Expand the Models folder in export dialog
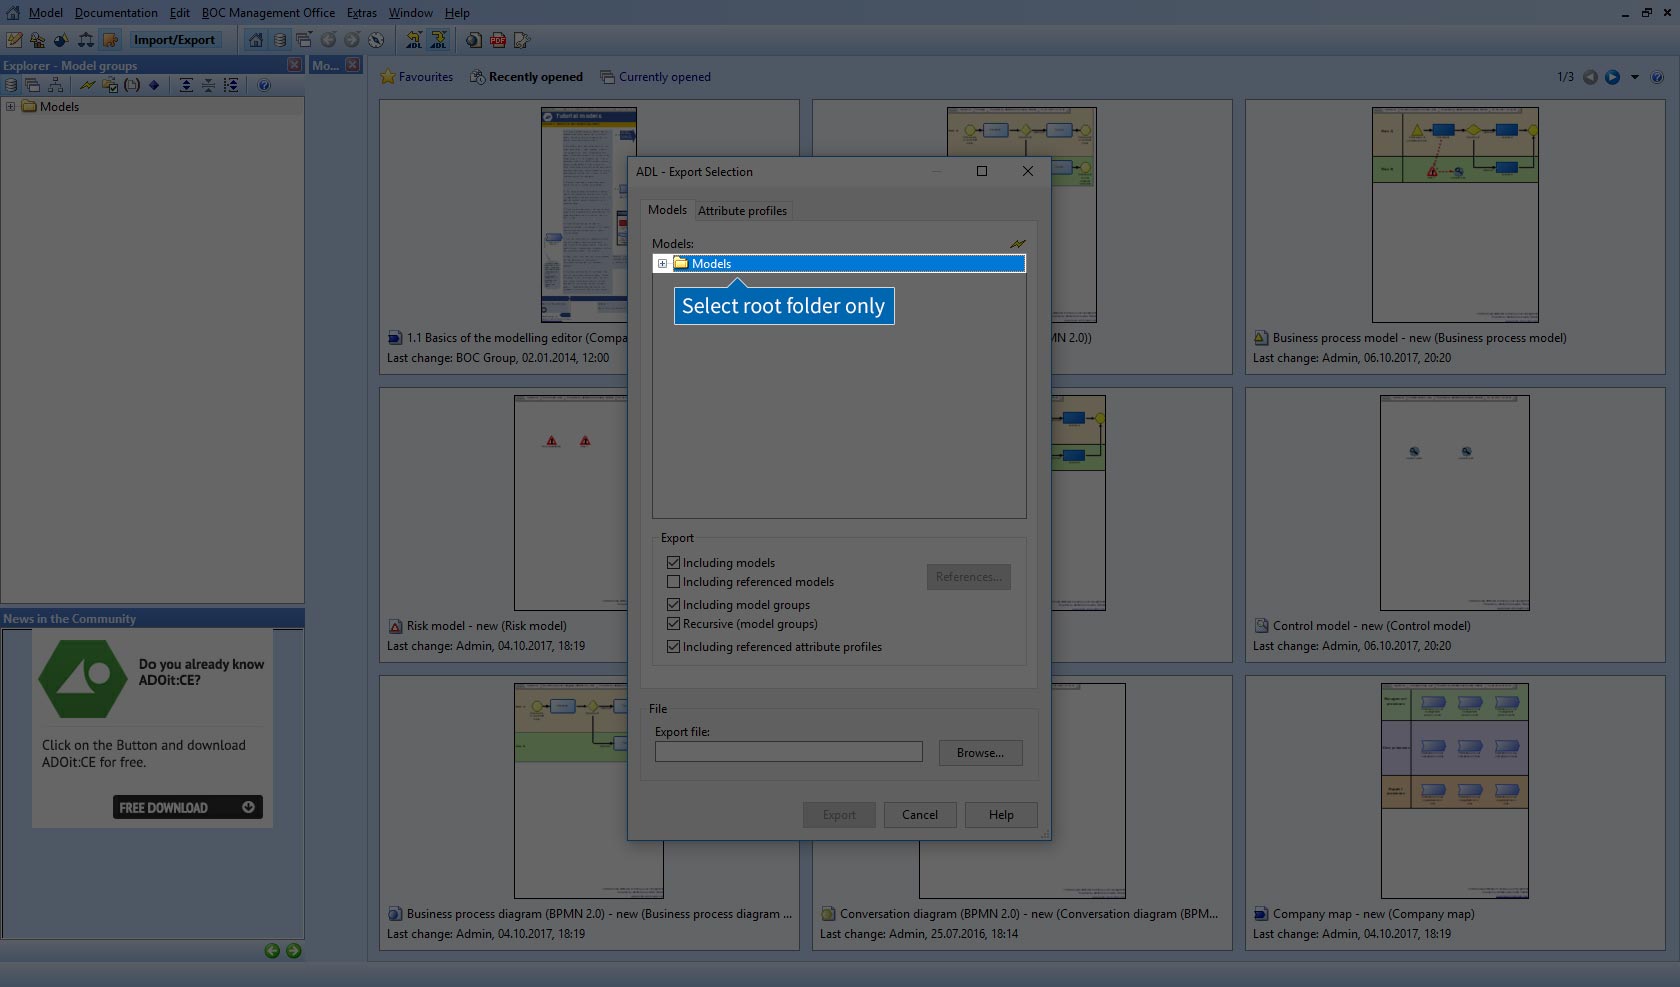The width and height of the screenshot is (1680, 987). (662, 264)
